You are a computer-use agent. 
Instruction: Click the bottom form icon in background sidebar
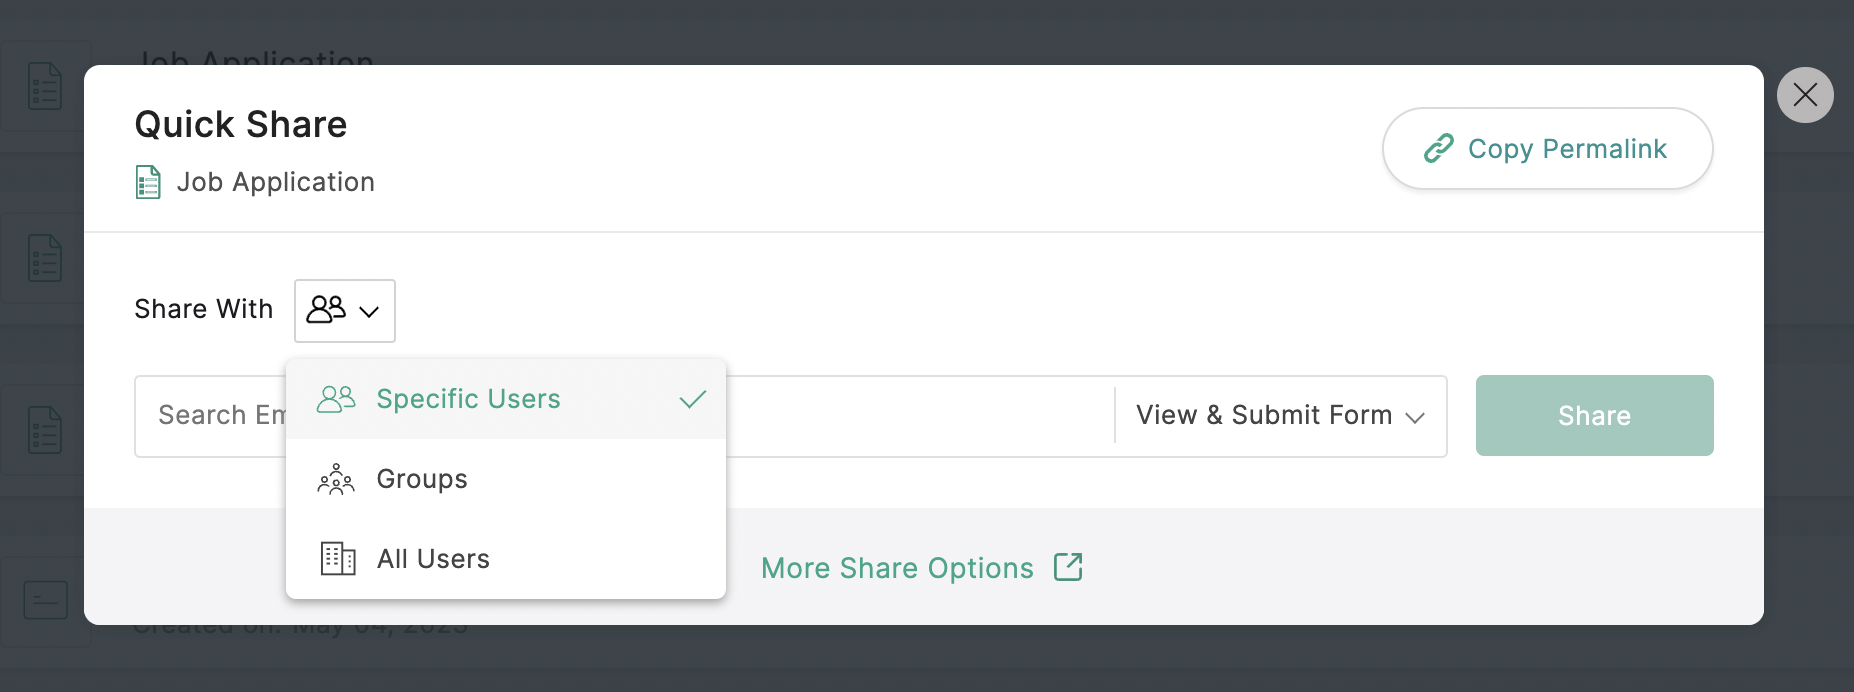pyautogui.click(x=45, y=600)
